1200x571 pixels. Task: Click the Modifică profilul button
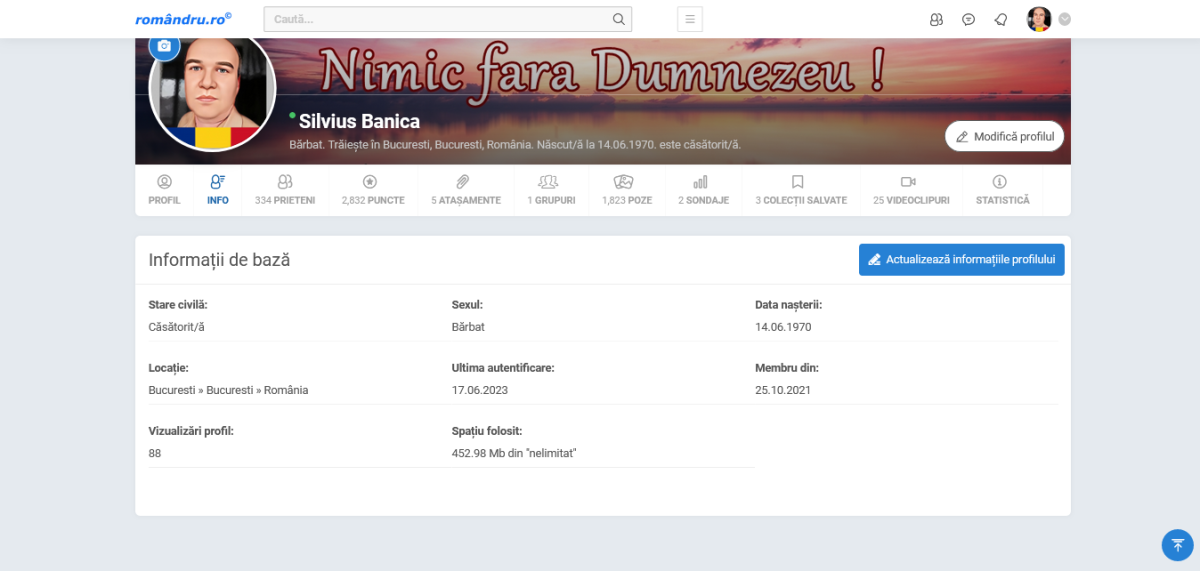click(x=1004, y=136)
